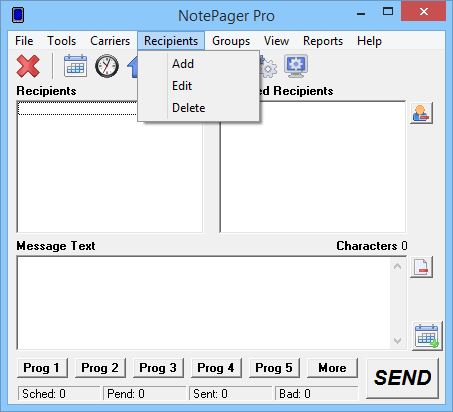Image resolution: width=453 pixels, height=412 pixels.
Task: Open the Reports menu
Action: pos(323,41)
